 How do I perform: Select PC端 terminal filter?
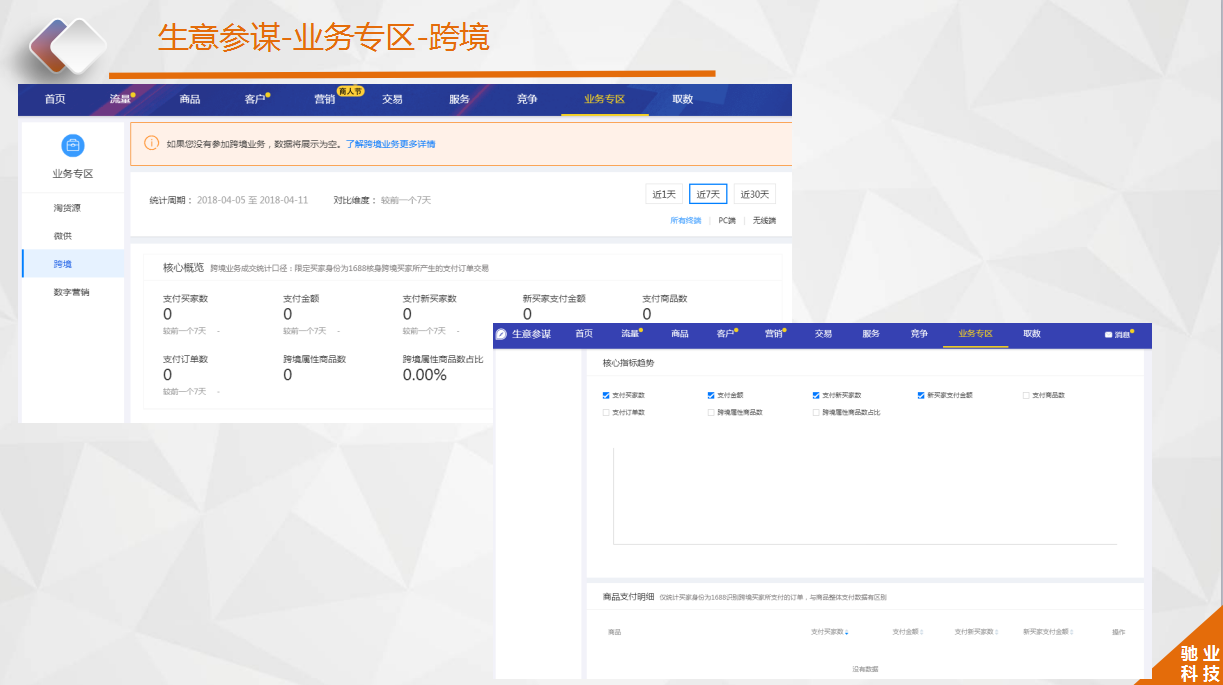[x=727, y=220]
